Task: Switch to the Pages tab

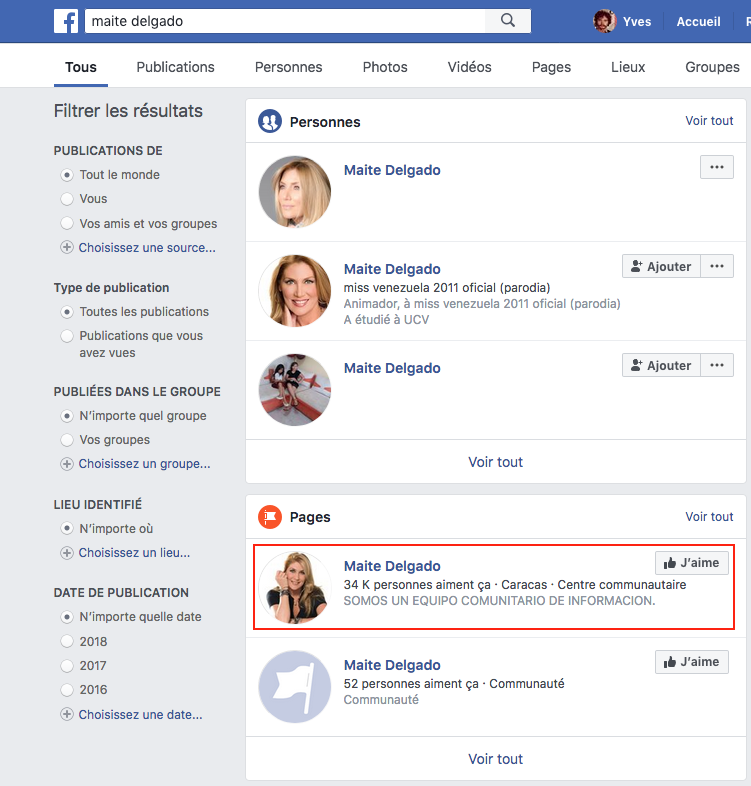Action: click(x=551, y=67)
